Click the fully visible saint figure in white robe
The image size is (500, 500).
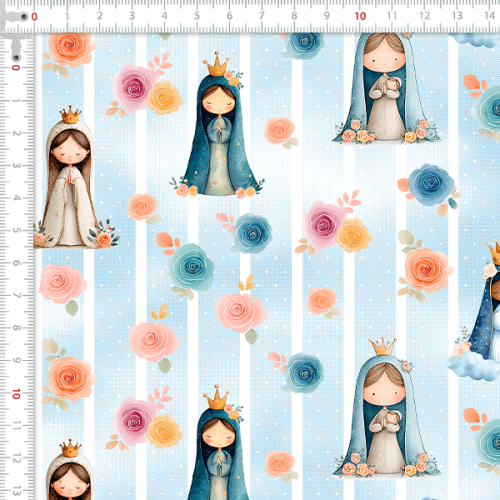[72, 178]
